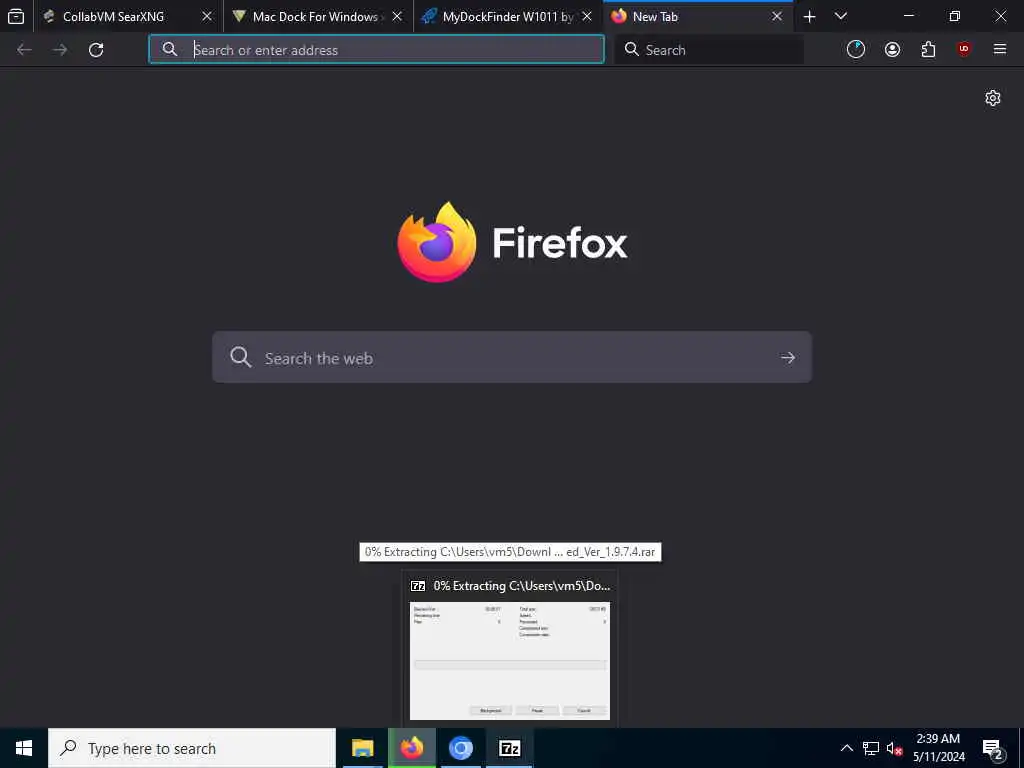Go forward one page
The width and height of the screenshot is (1024, 768).
[60, 50]
